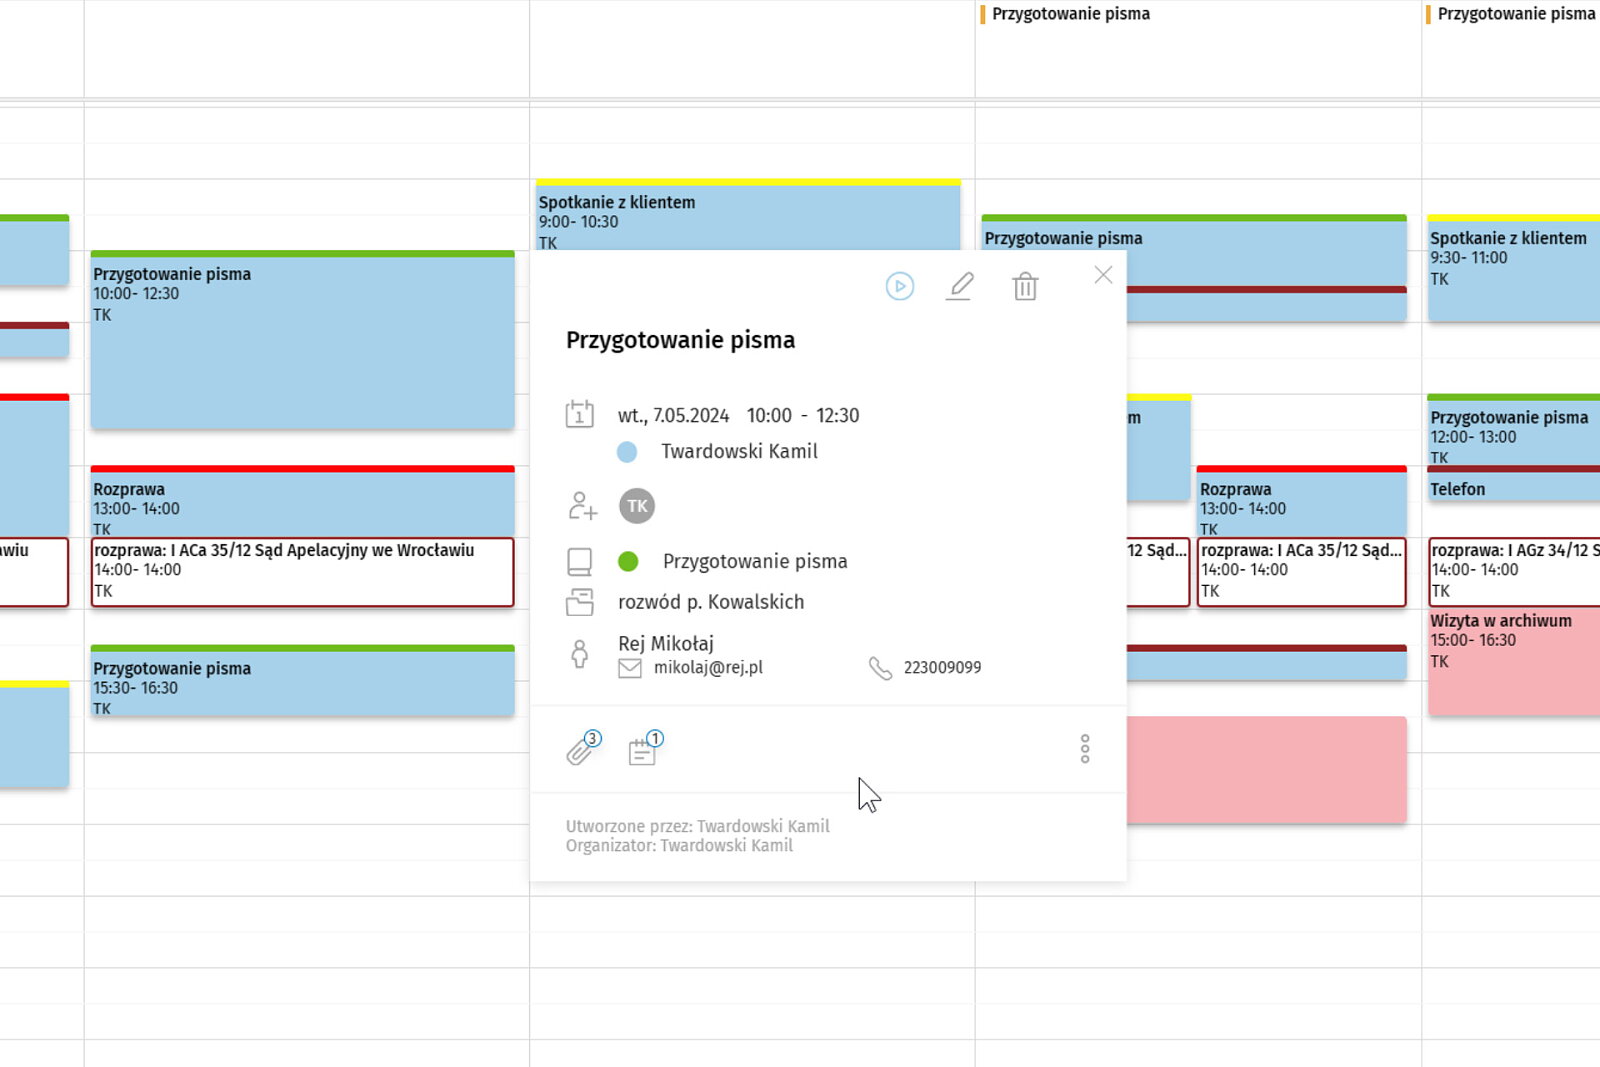Image resolution: width=1600 pixels, height=1067 pixels.
Task: Open the case rozwód p. Kowalskich
Action: (x=711, y=602)
